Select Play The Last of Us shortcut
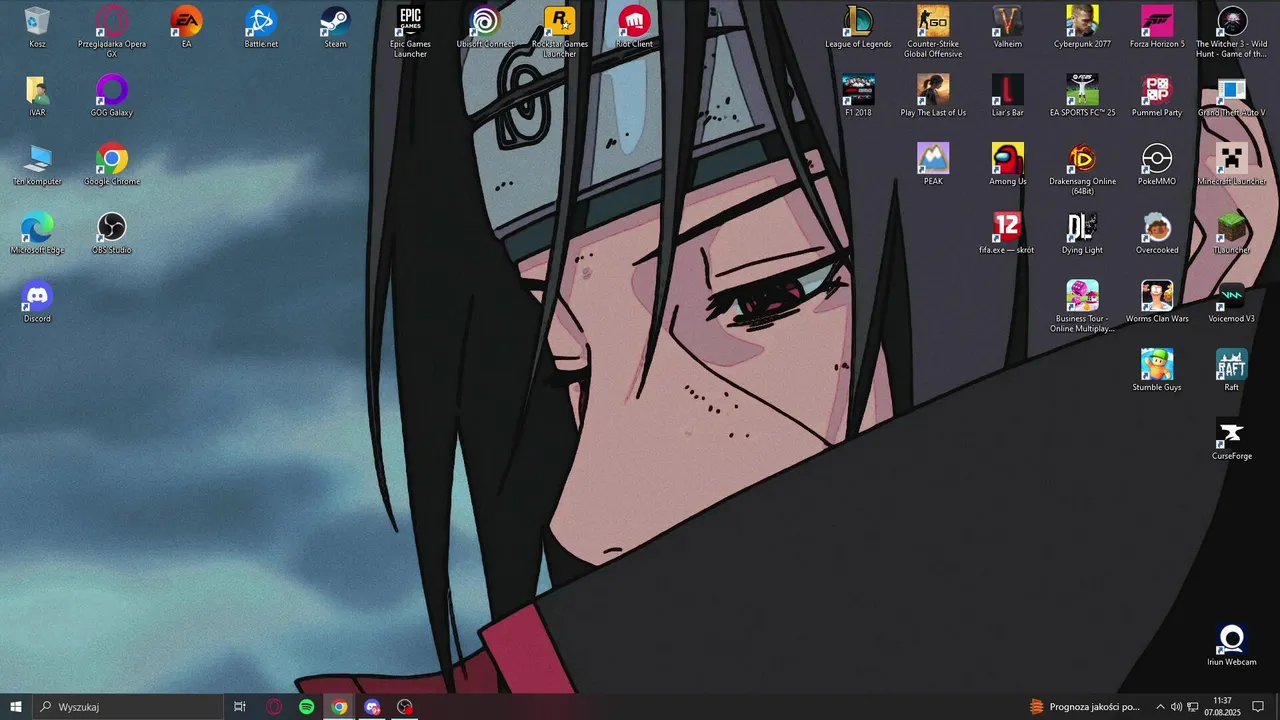Image resolution: width=1280 pixels, height=720 pixels. click(x=933, y=96)
